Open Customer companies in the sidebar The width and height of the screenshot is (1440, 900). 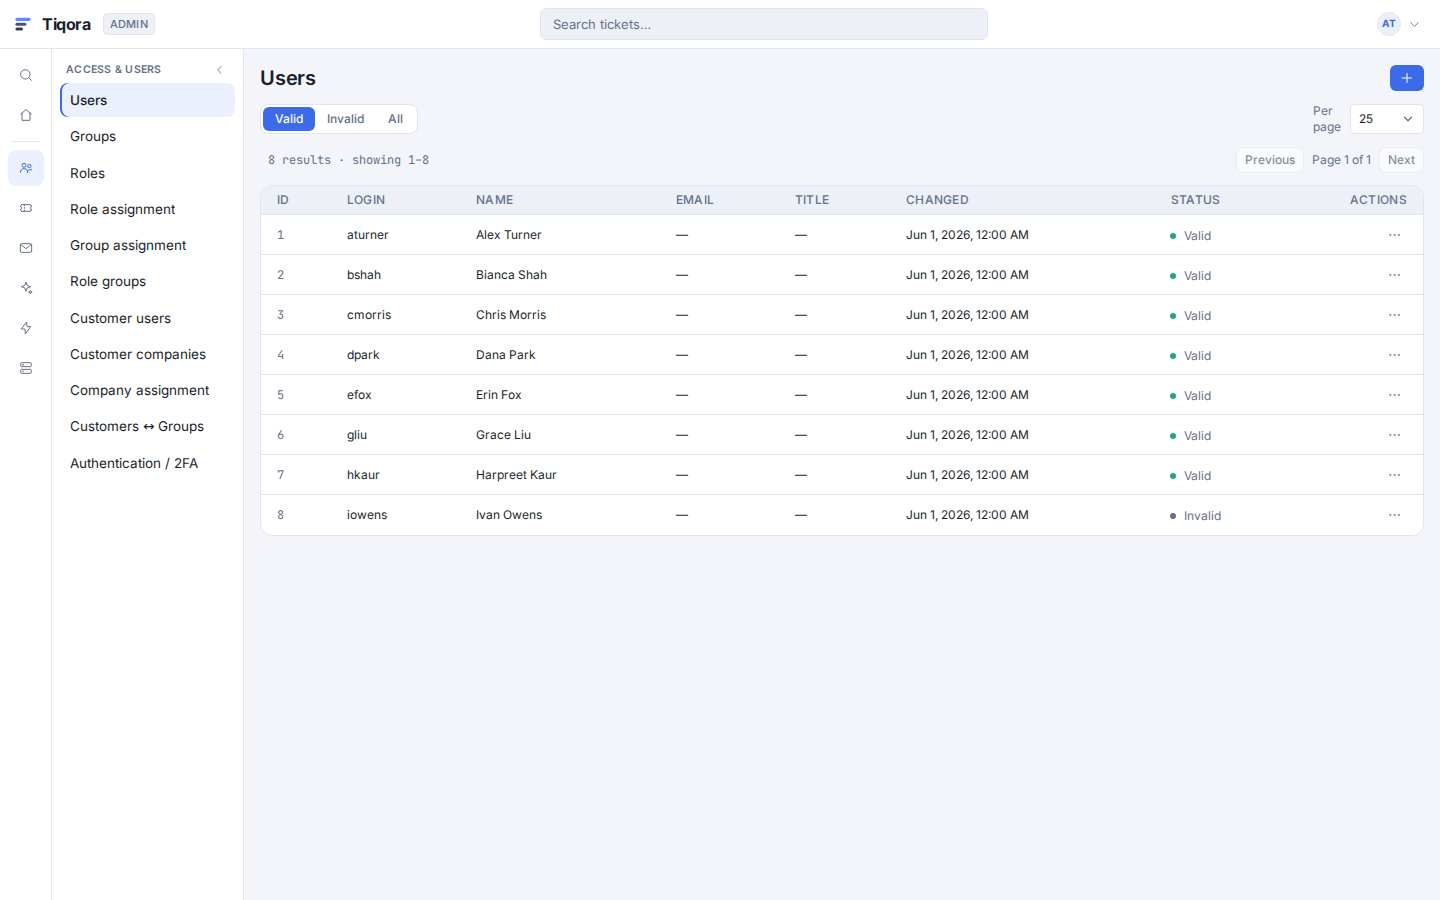point(147,354)
